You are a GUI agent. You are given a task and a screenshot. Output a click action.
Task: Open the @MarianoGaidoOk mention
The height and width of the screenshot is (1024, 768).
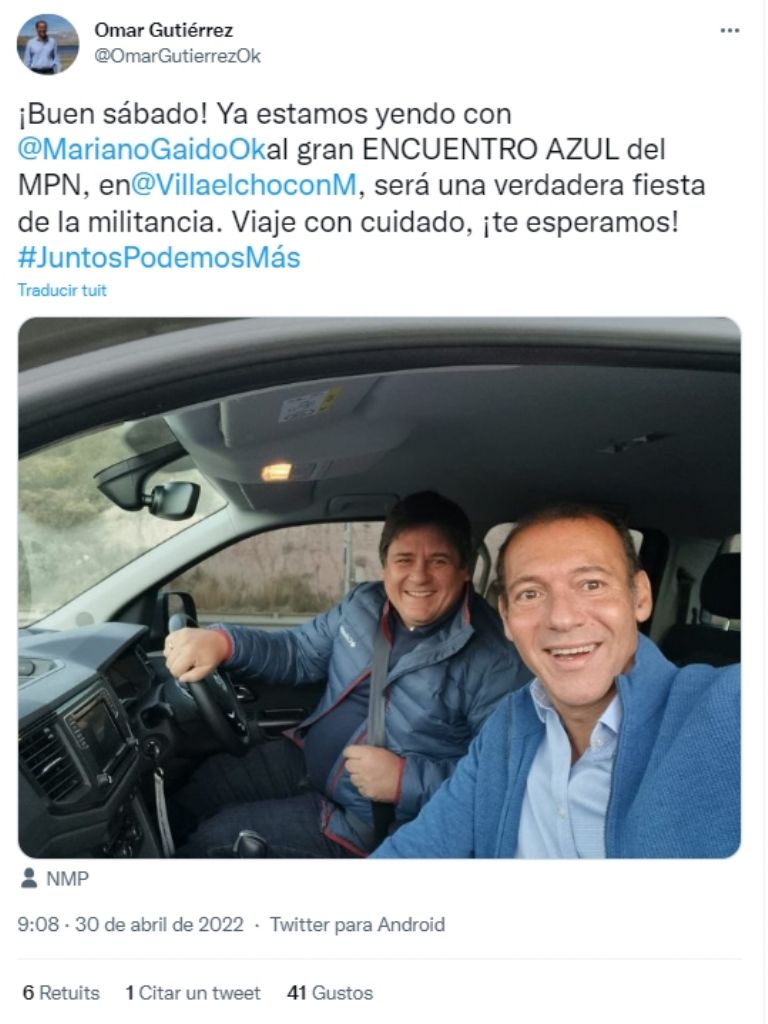tap(142, 150)
